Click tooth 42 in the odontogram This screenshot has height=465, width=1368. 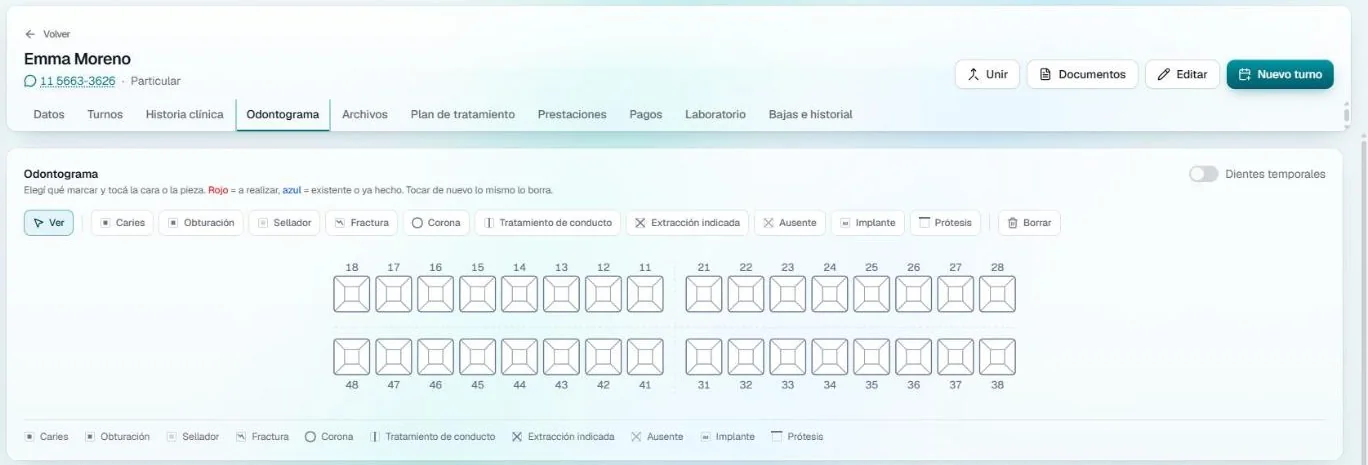point(604,357)
